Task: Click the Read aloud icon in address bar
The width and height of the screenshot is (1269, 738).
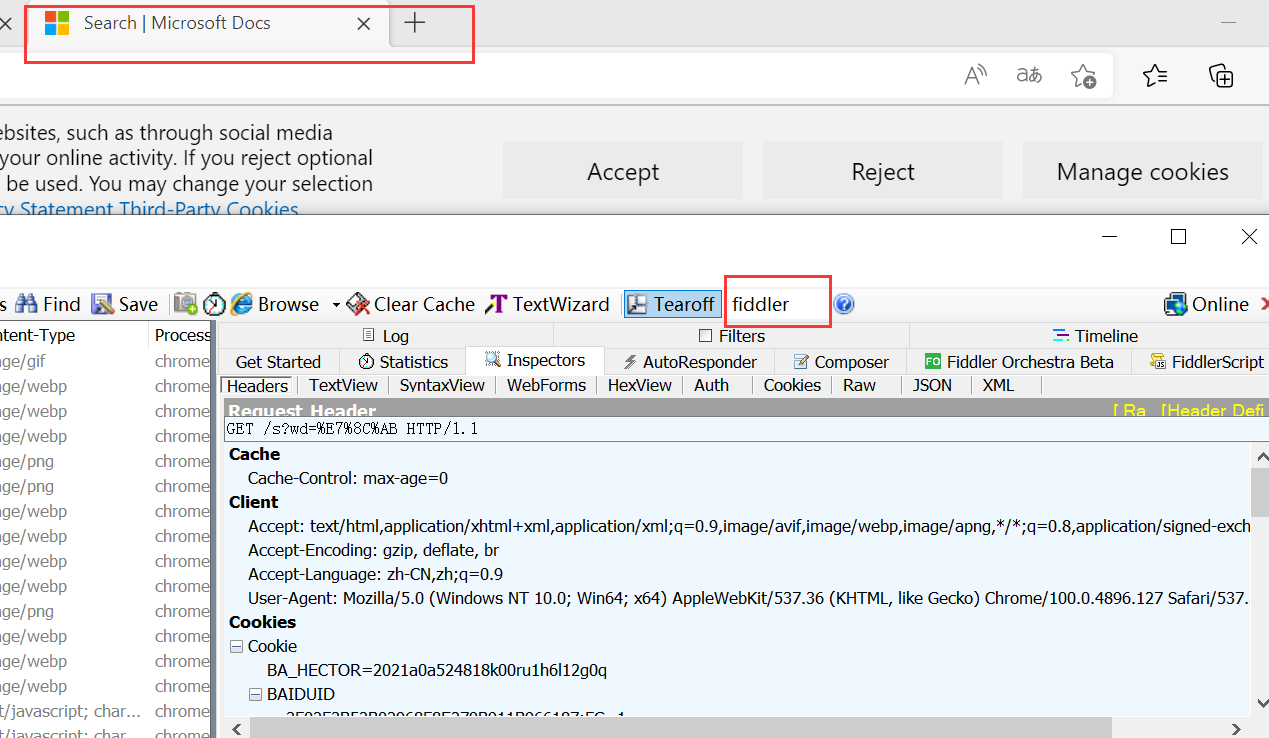Action: (975, 75)
